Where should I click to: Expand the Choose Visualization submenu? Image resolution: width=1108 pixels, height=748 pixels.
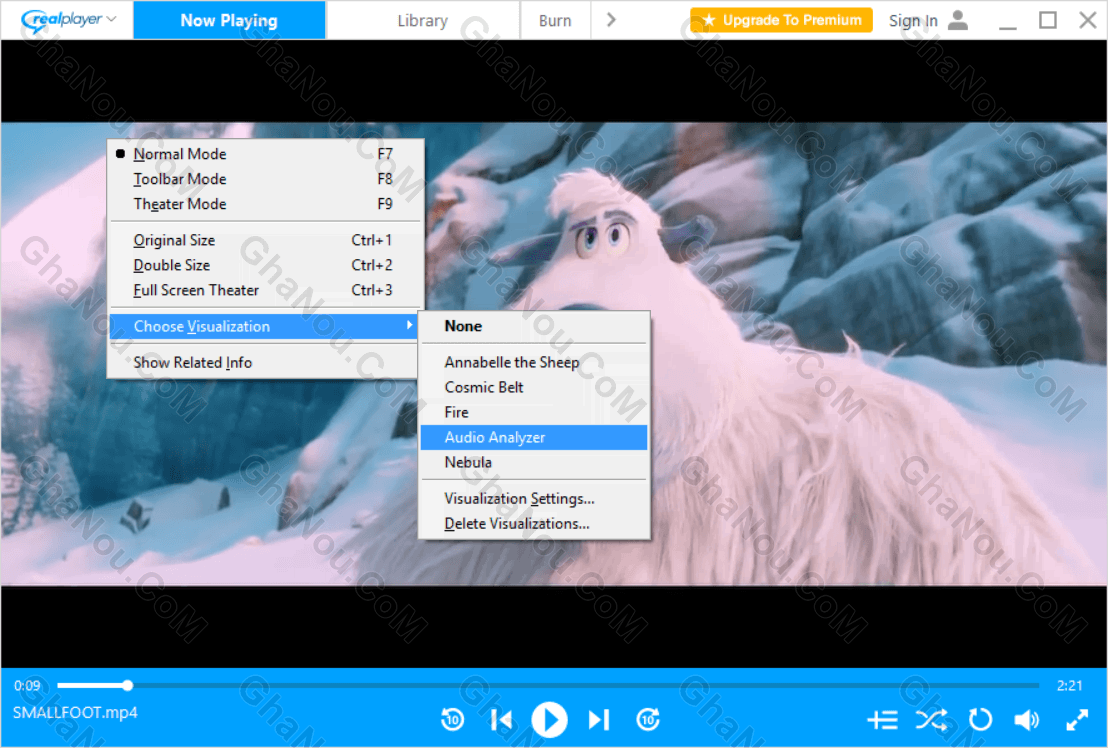266,326
